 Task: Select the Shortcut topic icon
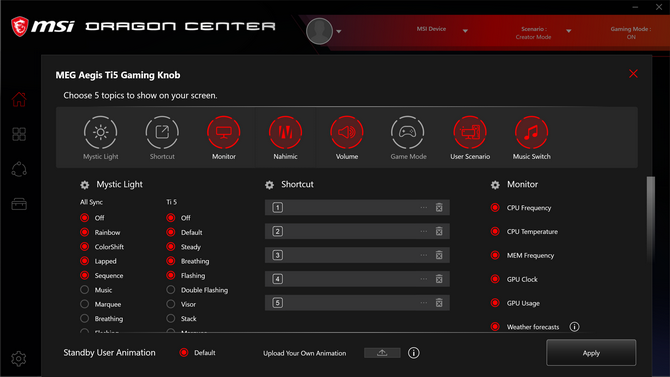click(162, 133)
